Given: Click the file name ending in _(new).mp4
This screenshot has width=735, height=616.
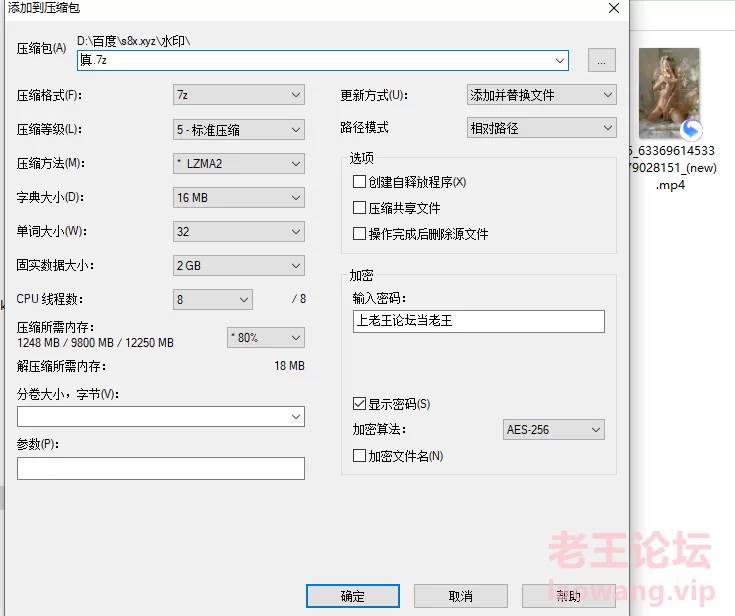Looking at the screenshot, I should coord(673,167).
